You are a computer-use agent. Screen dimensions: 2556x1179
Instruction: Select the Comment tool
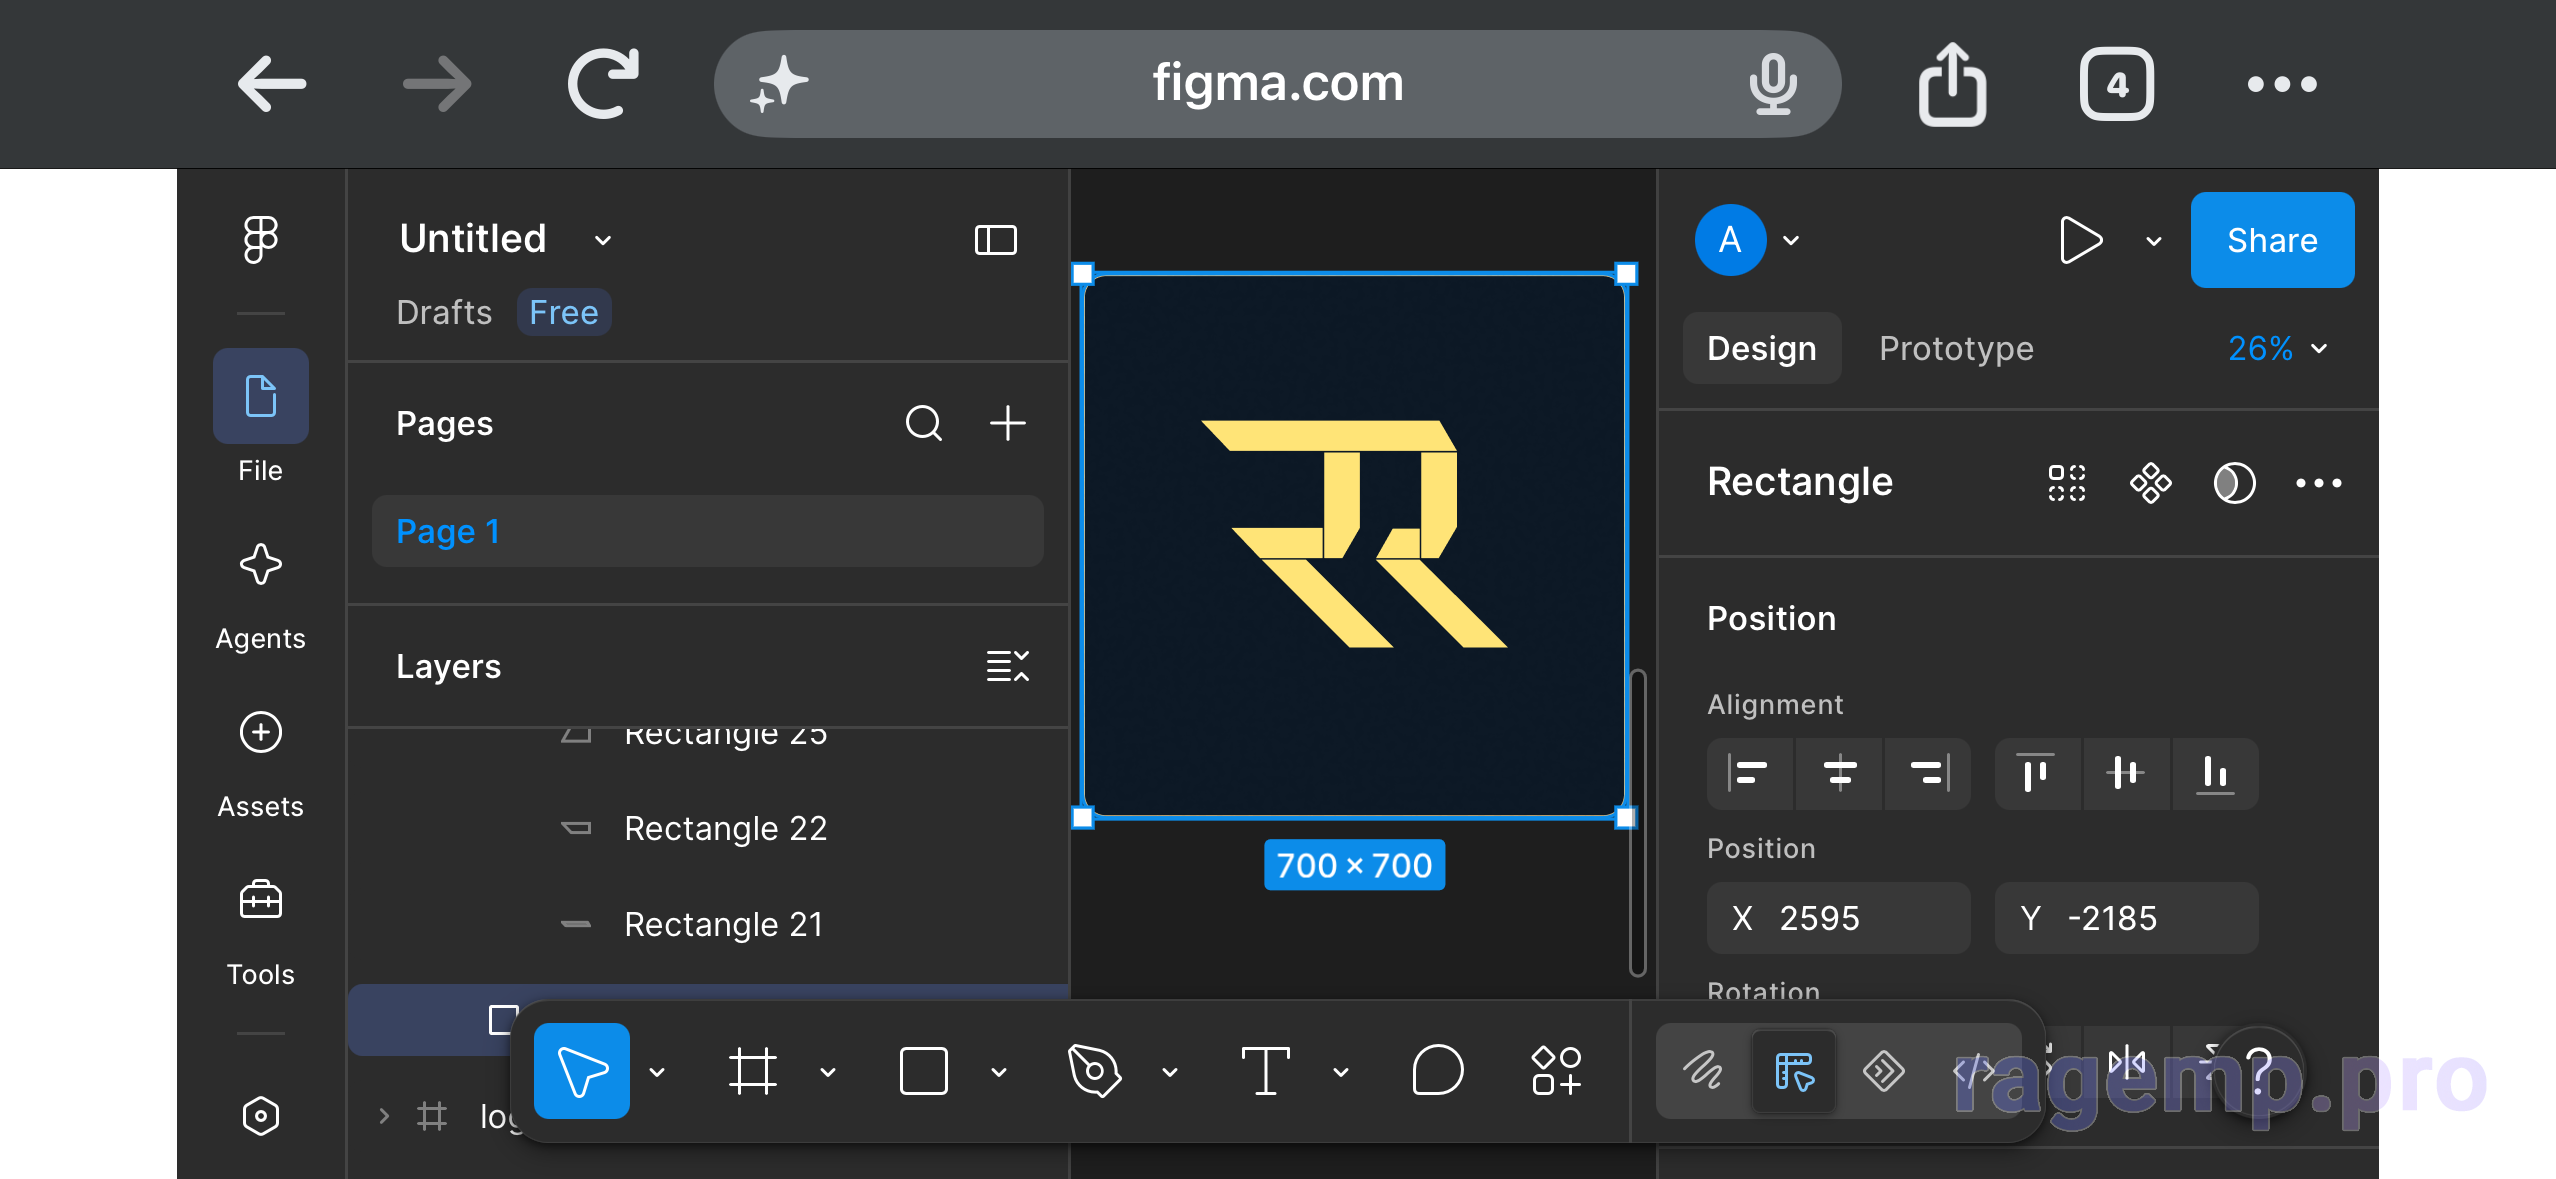(x=1437, y=1071)
